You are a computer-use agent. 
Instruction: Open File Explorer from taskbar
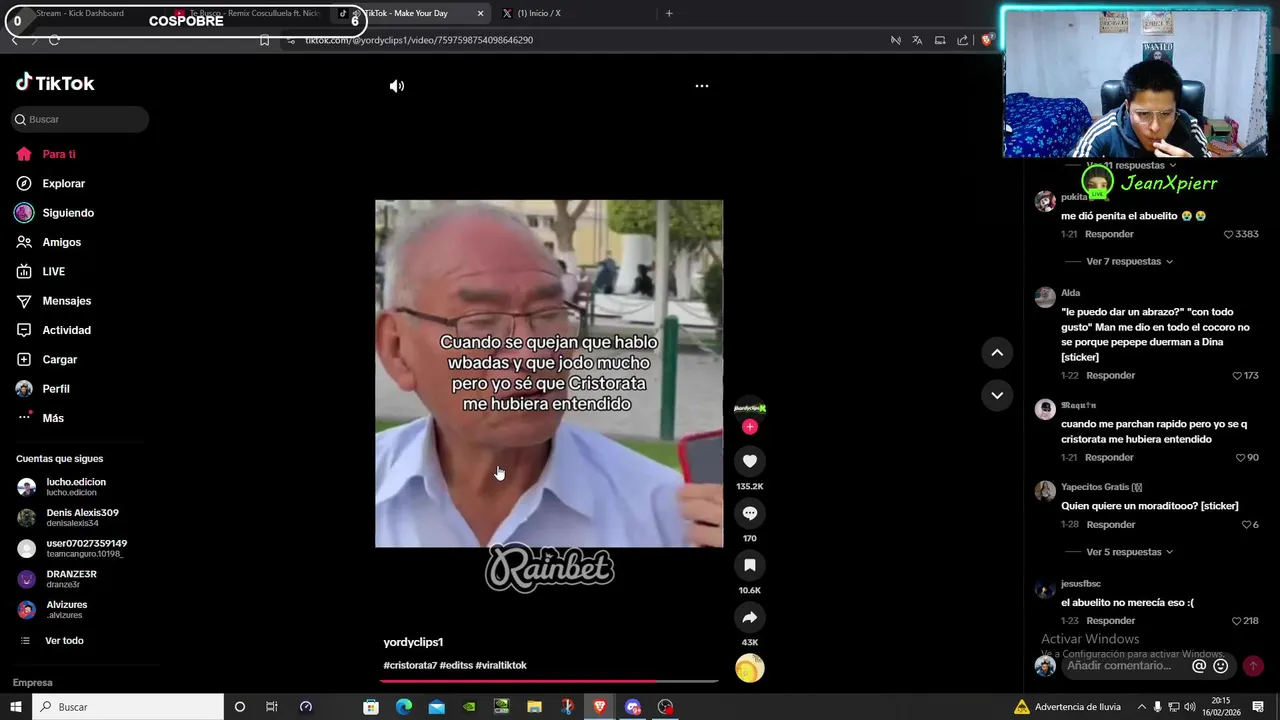(x=534, y=707)
